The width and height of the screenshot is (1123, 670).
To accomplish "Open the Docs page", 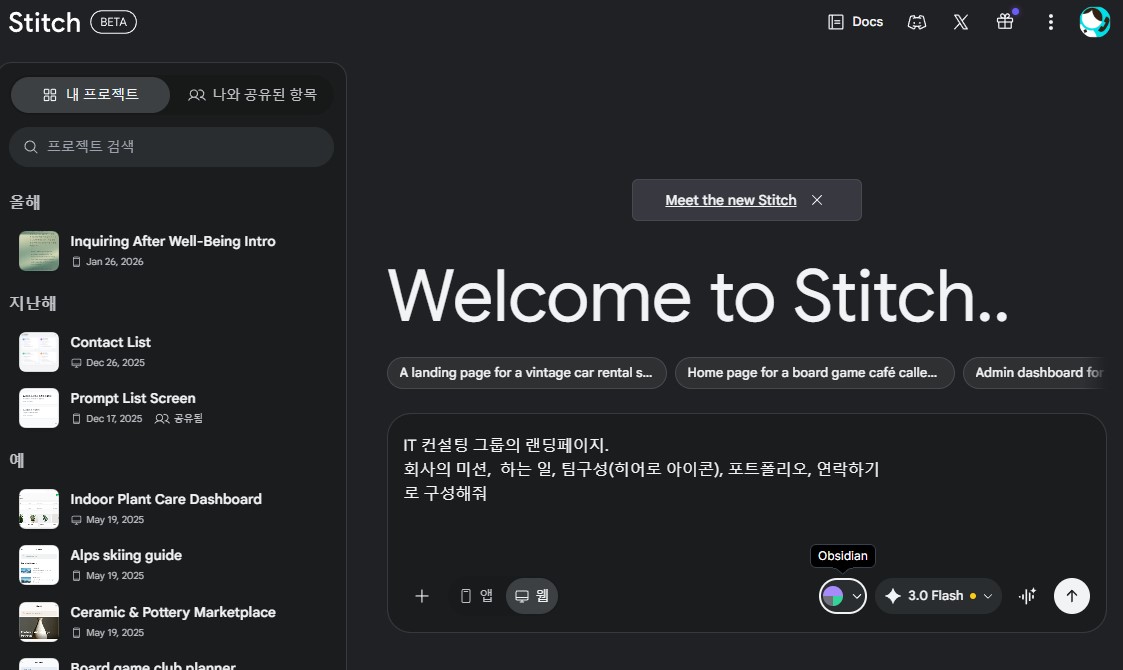I will tap(855, 22).
